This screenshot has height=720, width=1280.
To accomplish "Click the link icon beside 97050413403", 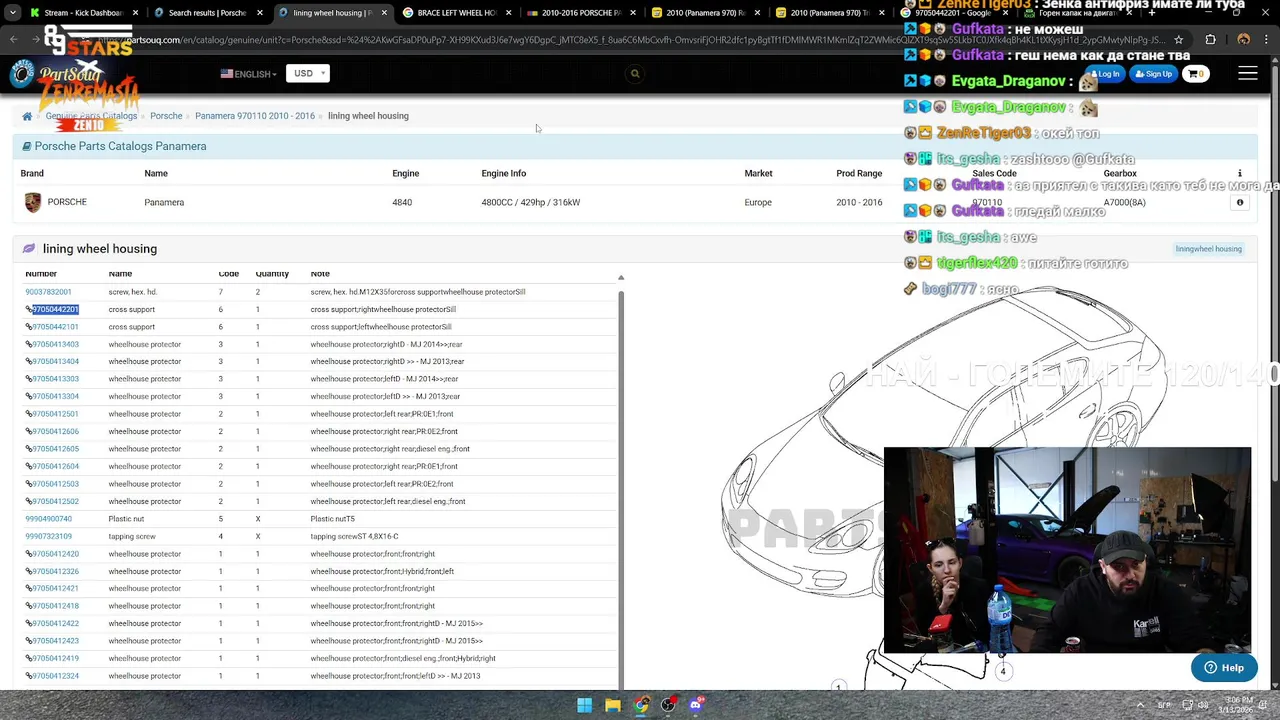I will click(x=29, y=344).
